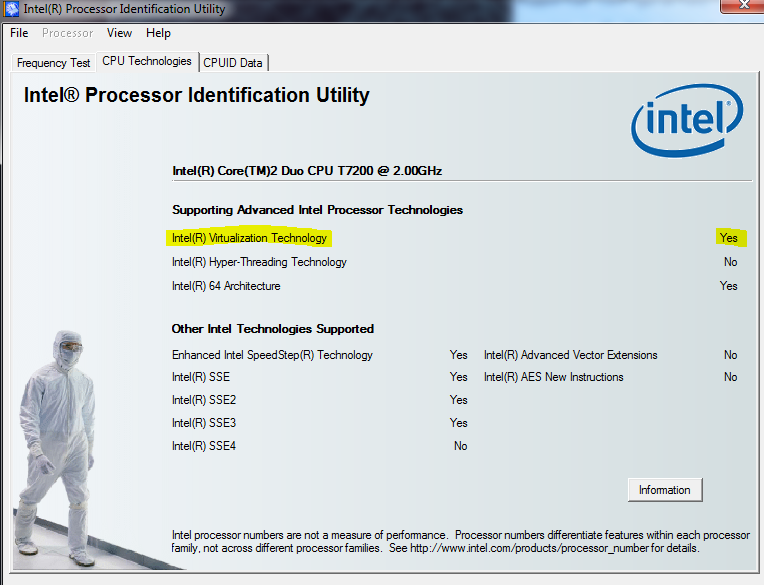The height and width of the screenshot is (585, 764).
Task: Open the File menu
Action: click(x=19, y=33)
